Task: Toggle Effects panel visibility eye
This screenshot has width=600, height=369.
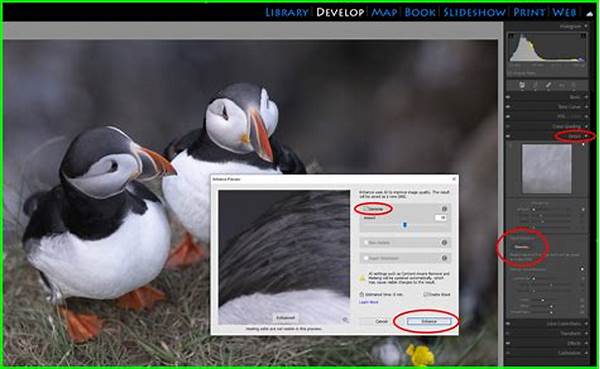Action: pos(508,343)
